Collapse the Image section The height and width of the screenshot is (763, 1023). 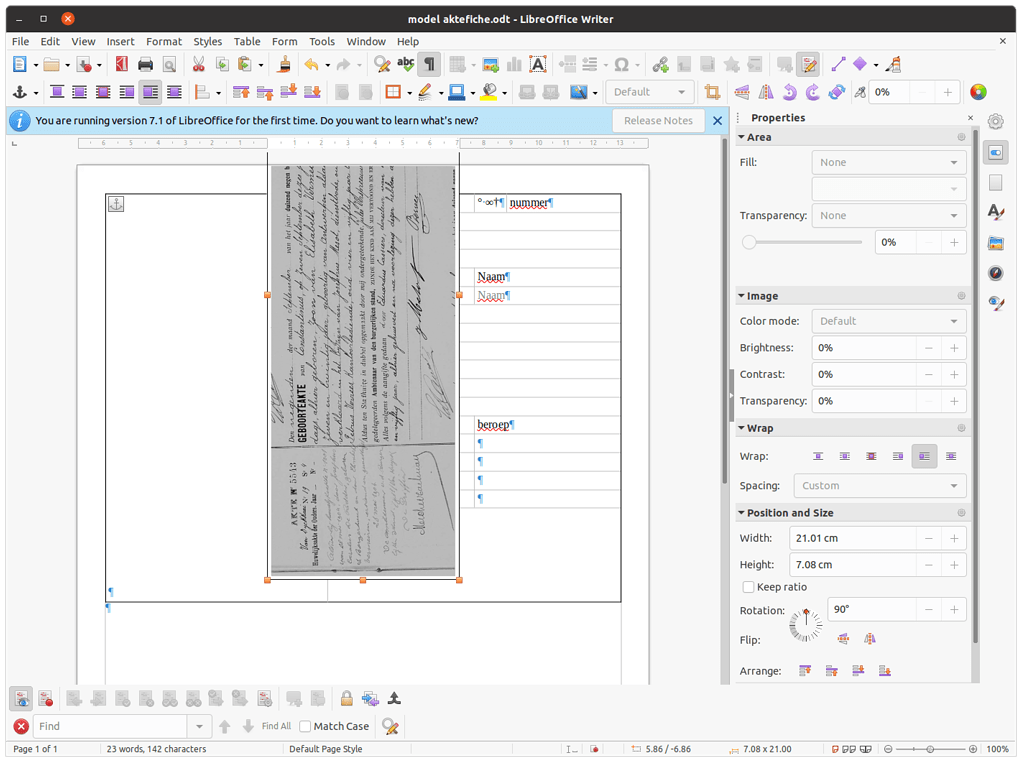tap(741, 296)
